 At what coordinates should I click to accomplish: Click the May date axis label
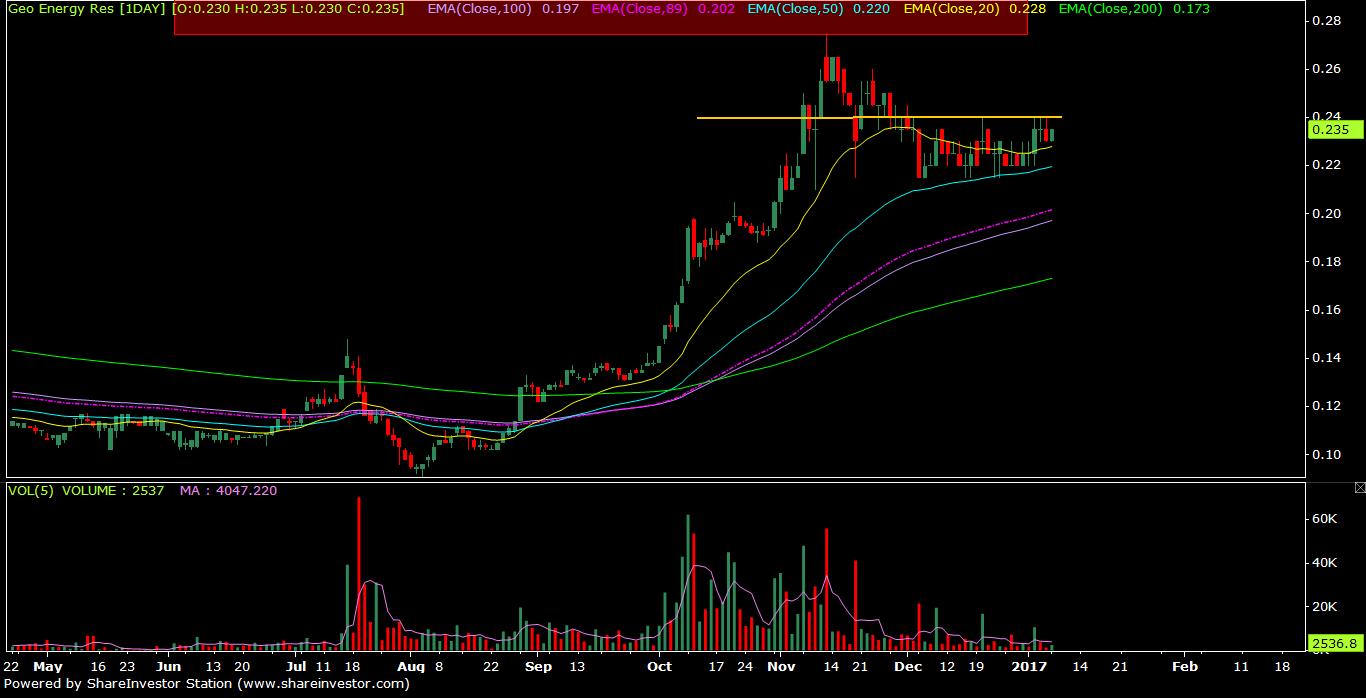click(x=48, y=666)
